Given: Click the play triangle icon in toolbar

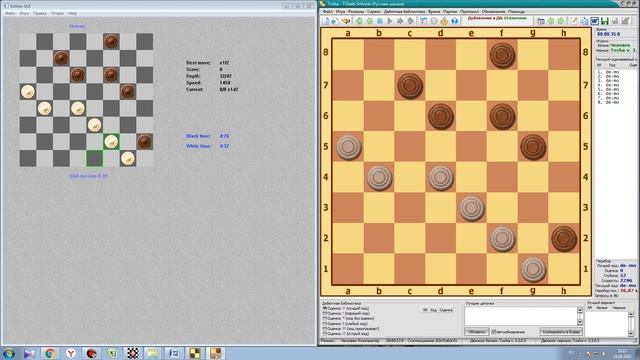Looking at the screenshot, I should click(390, 21).
